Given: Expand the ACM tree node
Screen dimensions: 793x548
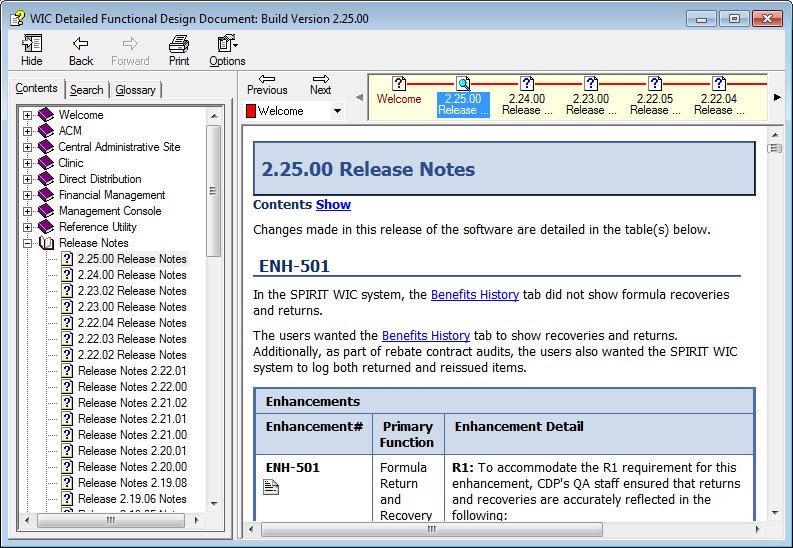Looking at the screenshot, I should [27, 131].
